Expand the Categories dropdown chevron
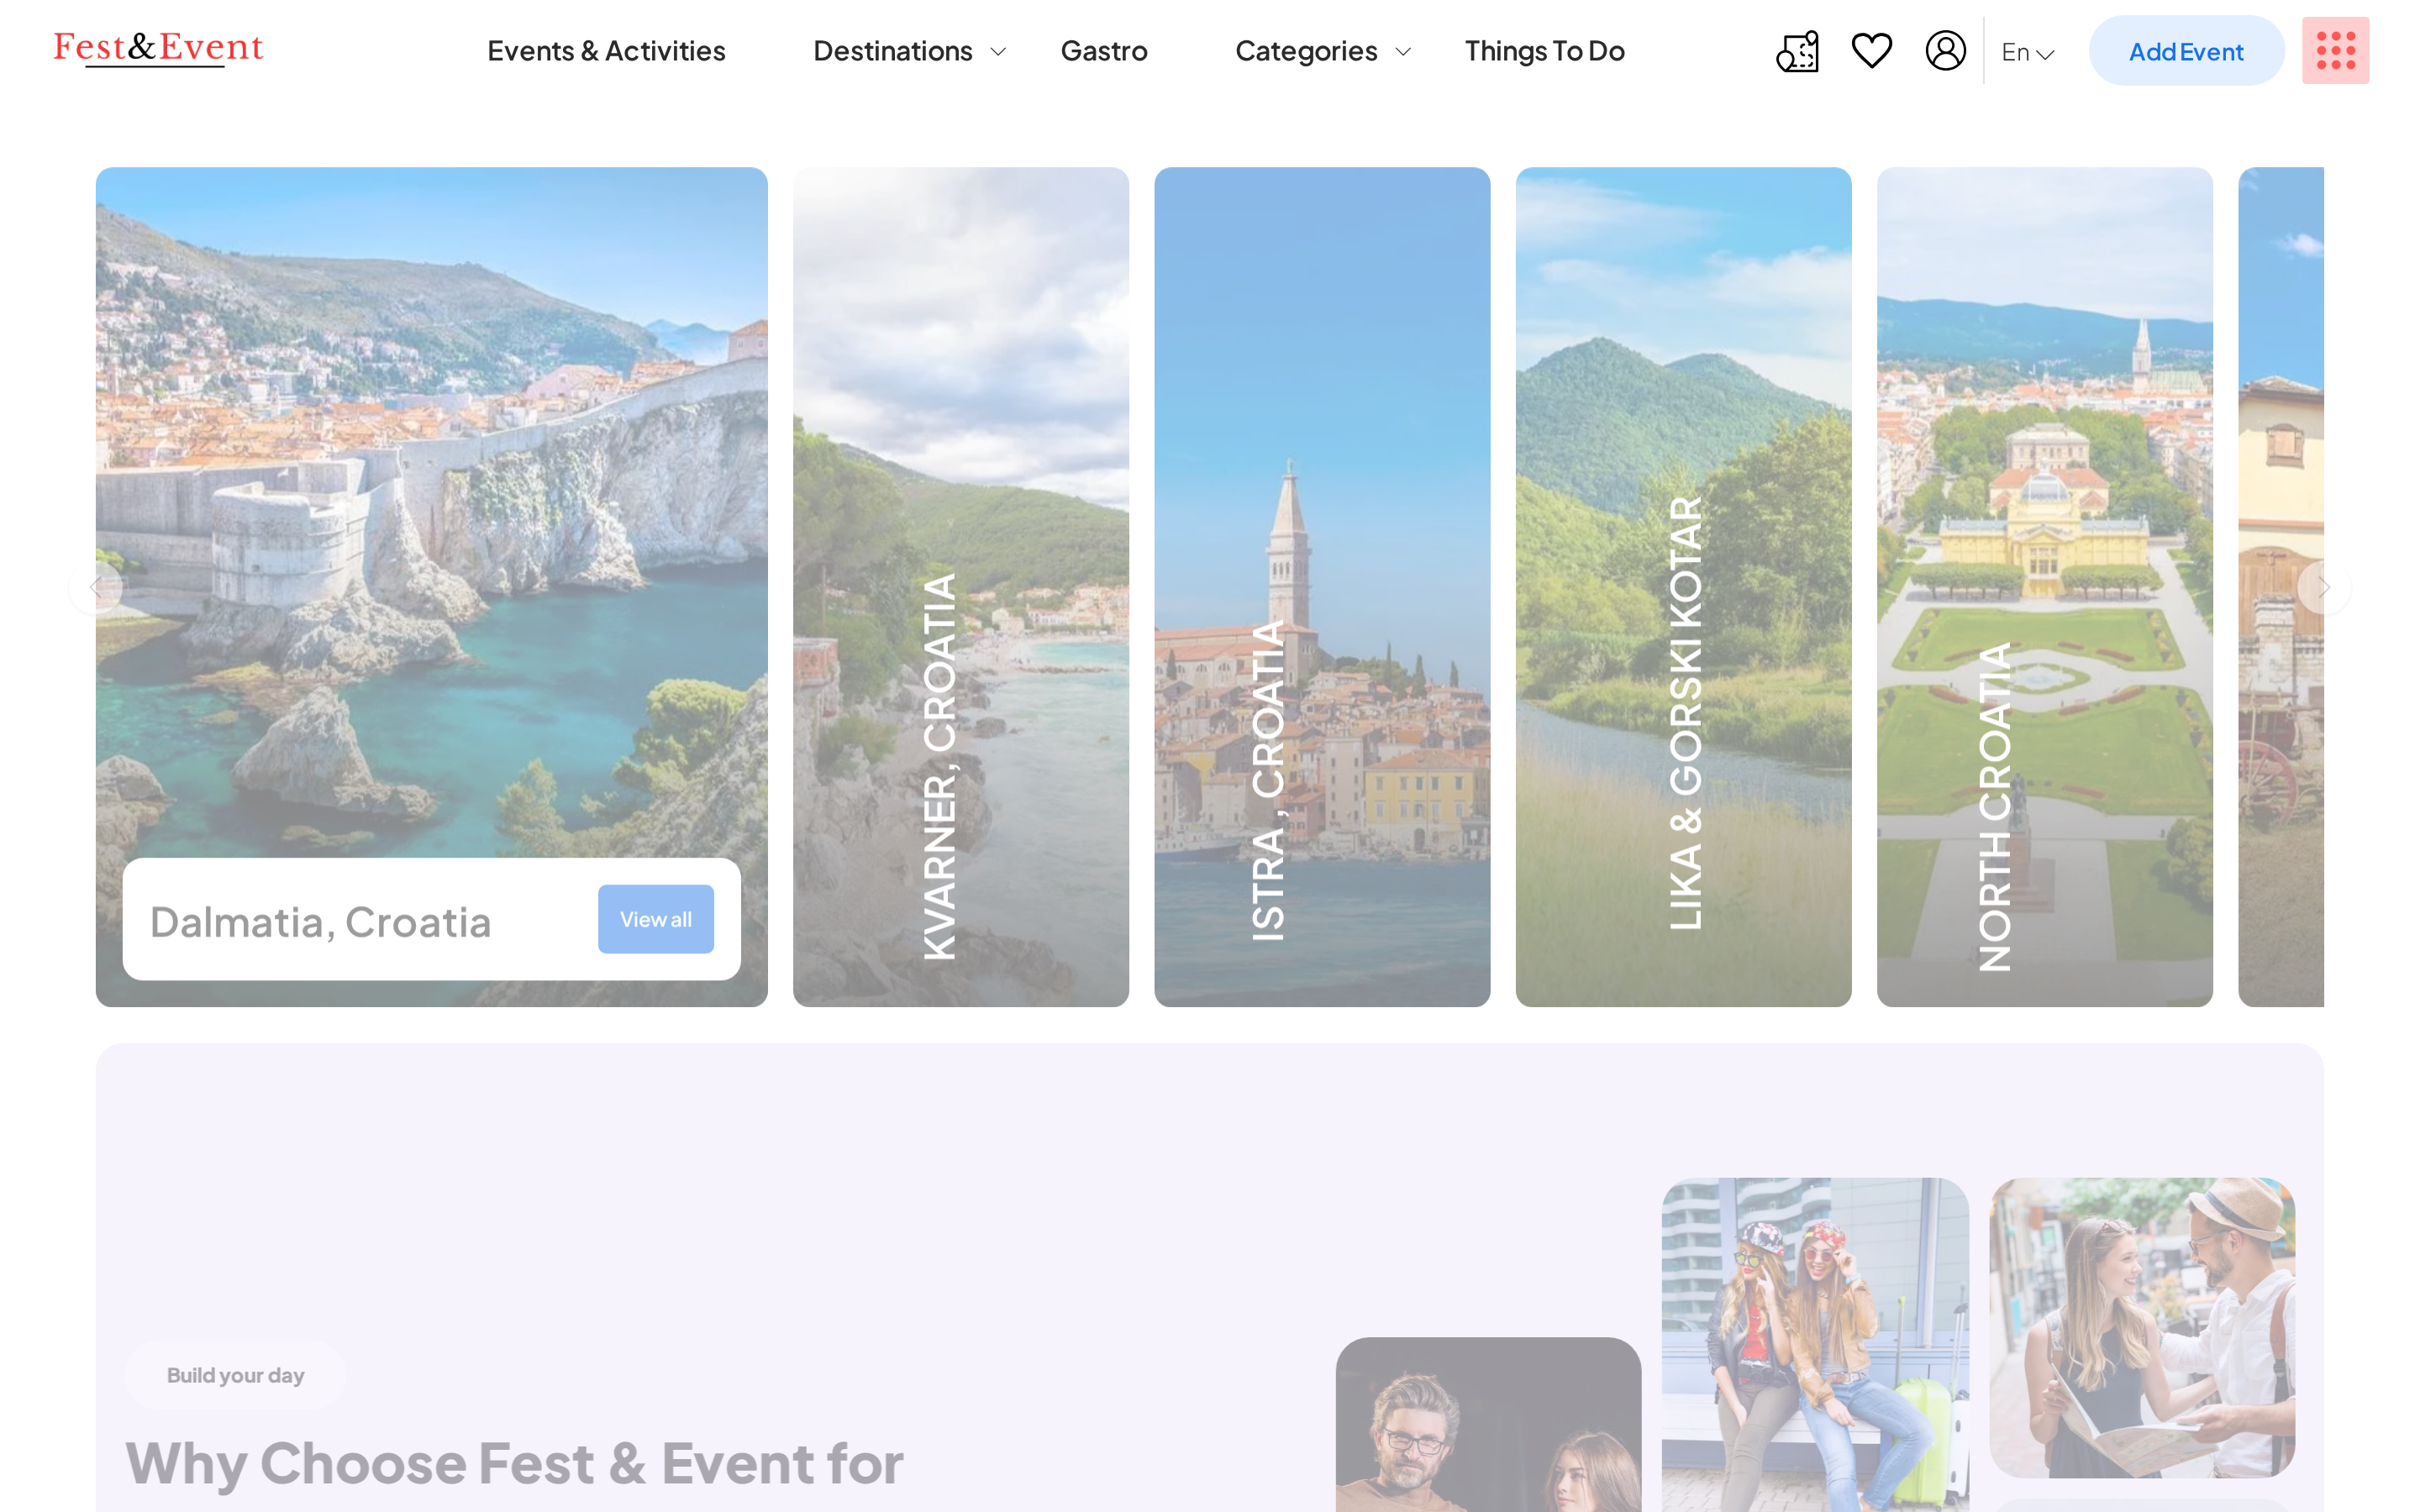The width and height of the screenshot is (2420, 1512). (x=1403, y=52)
